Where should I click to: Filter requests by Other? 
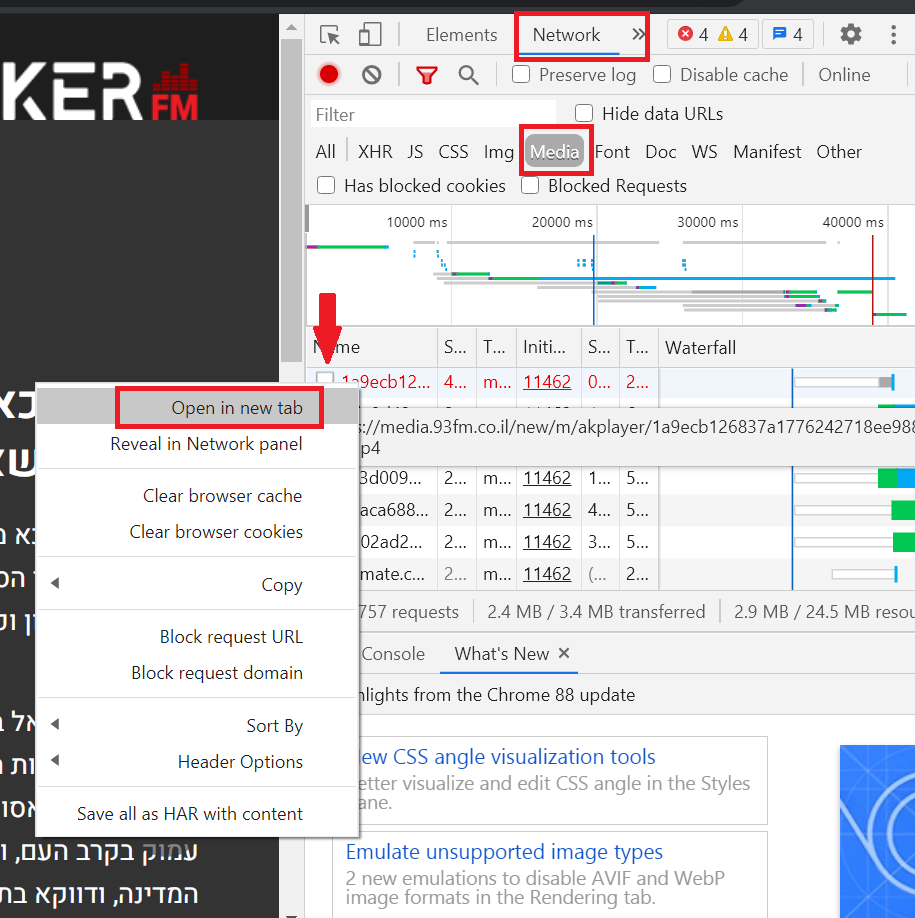coord(839,152)
